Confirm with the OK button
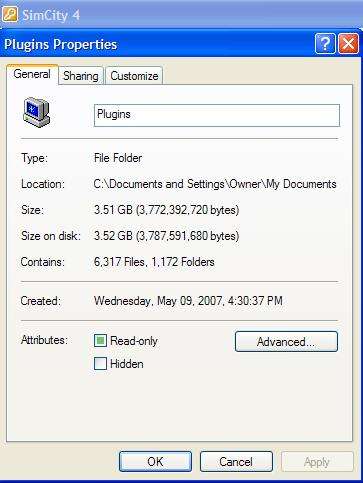This screenshot has height=483, width=363. pyautogui.click(x=155, y=462)
